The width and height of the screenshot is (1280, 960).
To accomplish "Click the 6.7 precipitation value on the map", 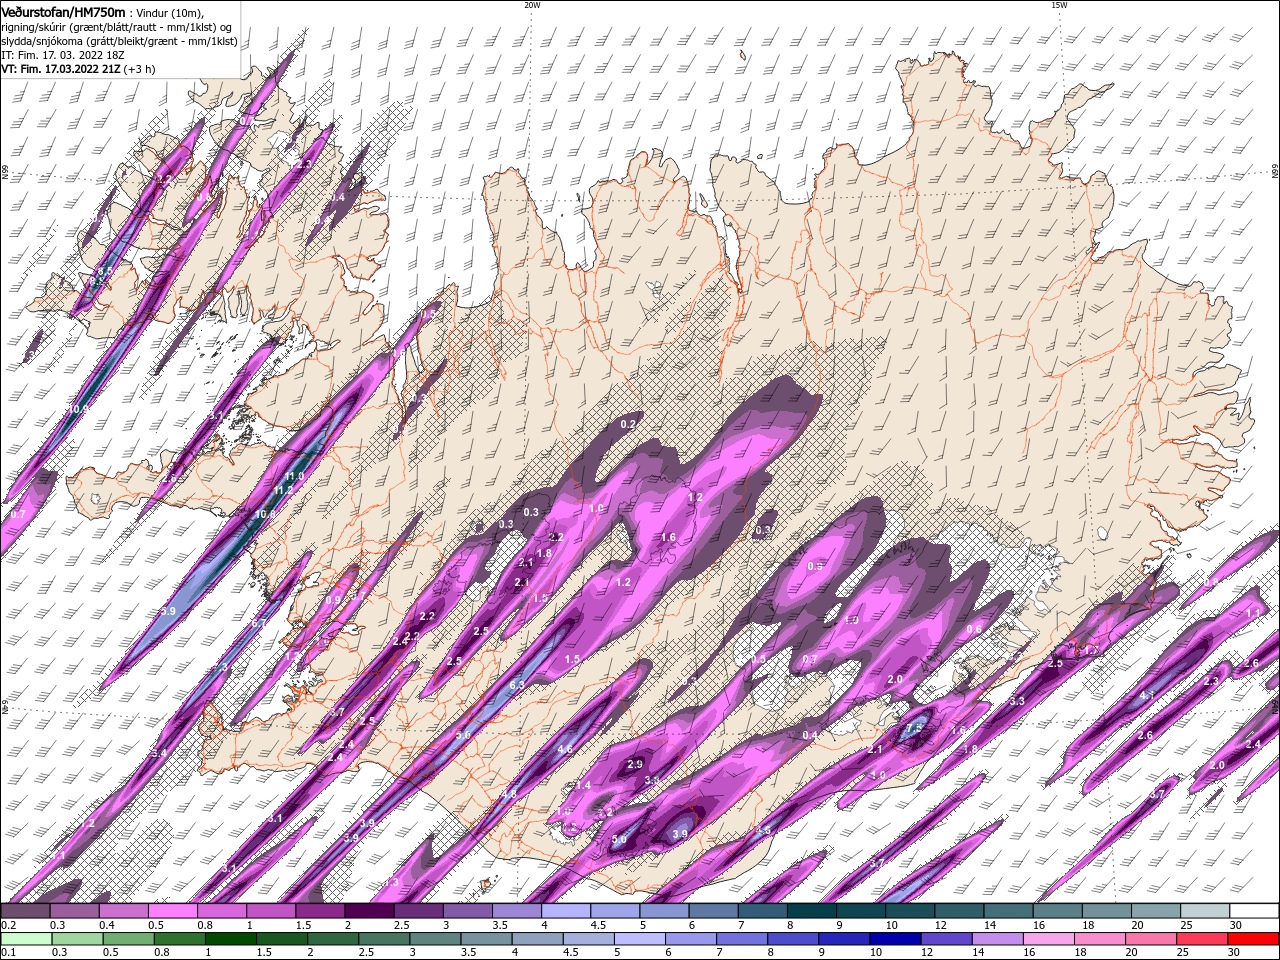I will [x=258, y=623].
